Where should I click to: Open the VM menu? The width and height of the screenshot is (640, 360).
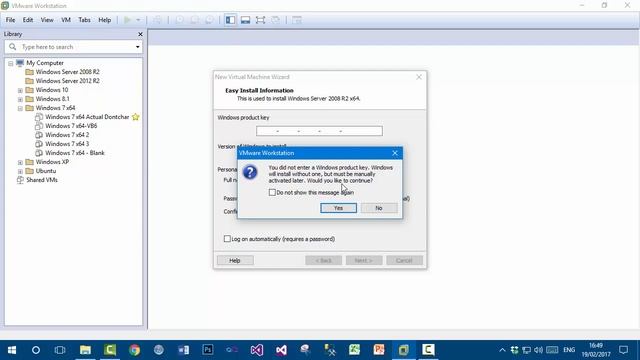(x=66, y=20)
